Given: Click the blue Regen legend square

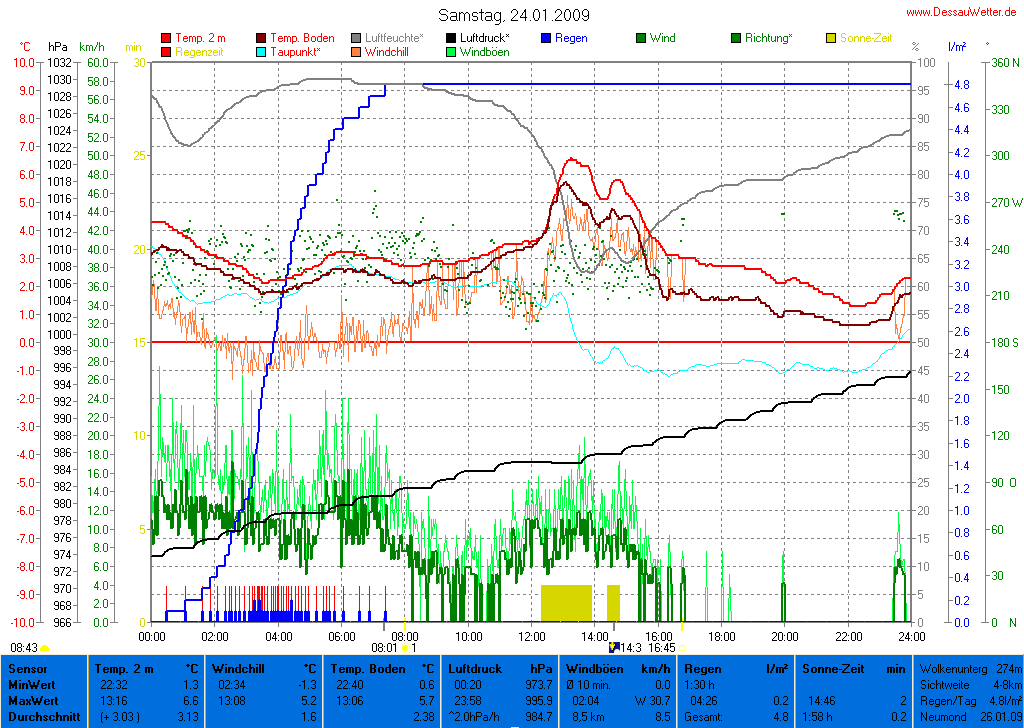Looking at the screenshot, I should (x=546, y=38).
